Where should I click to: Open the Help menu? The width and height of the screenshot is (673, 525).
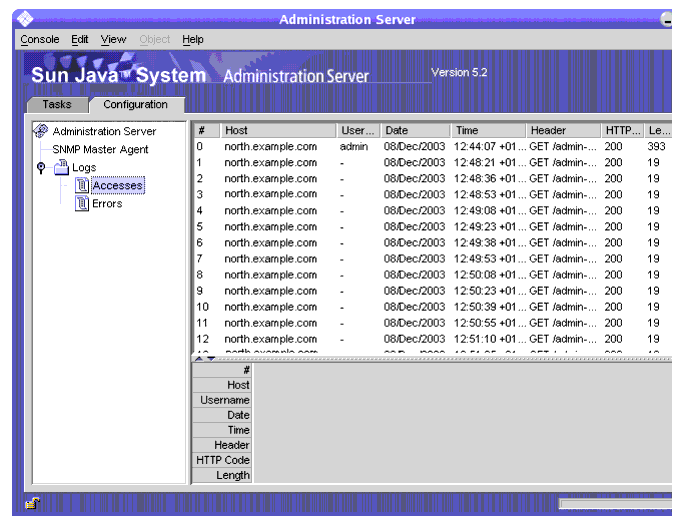pos(193,39)
